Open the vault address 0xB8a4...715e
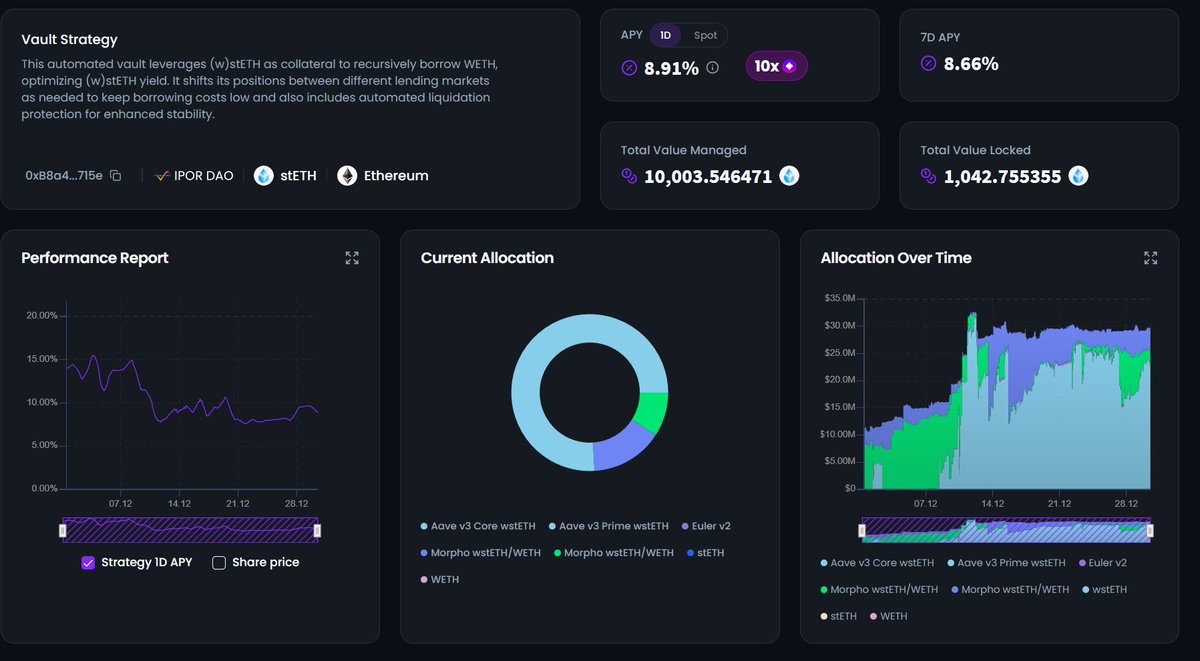 pos(62,174)
